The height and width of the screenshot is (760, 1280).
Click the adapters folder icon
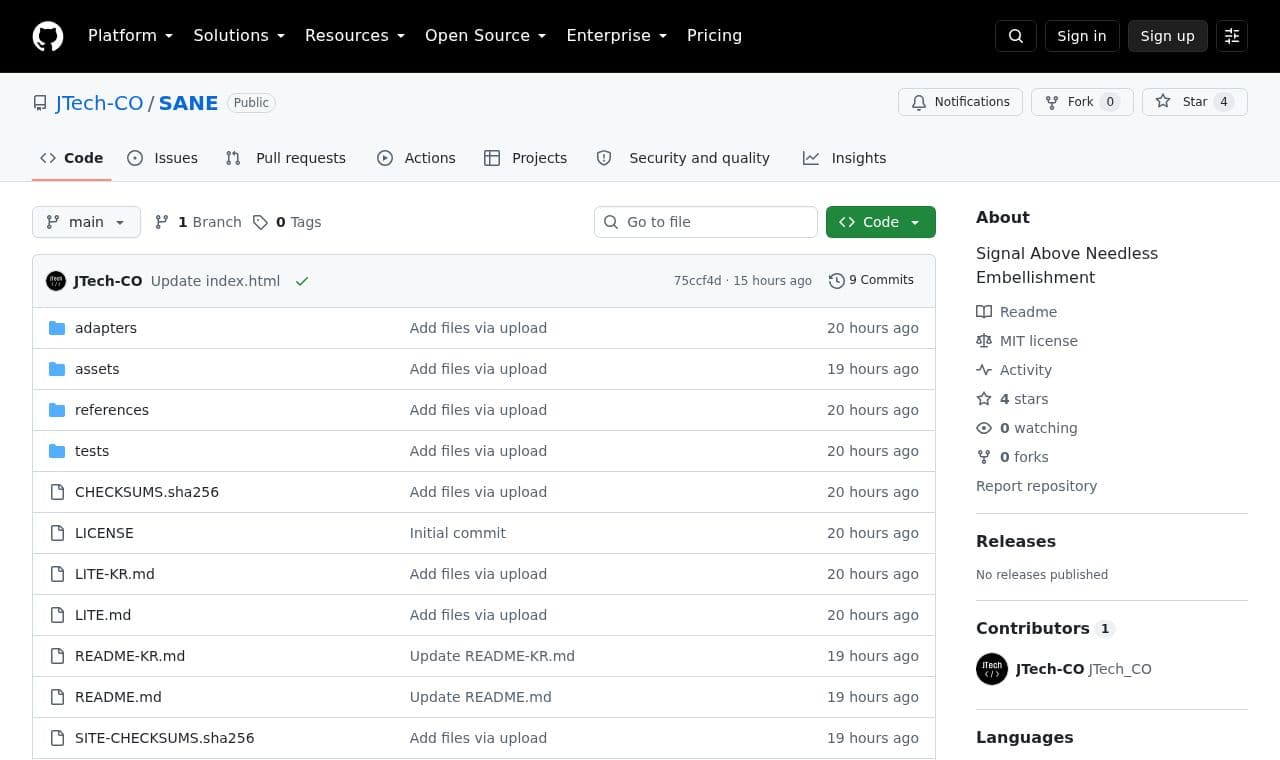coord(57,328)
